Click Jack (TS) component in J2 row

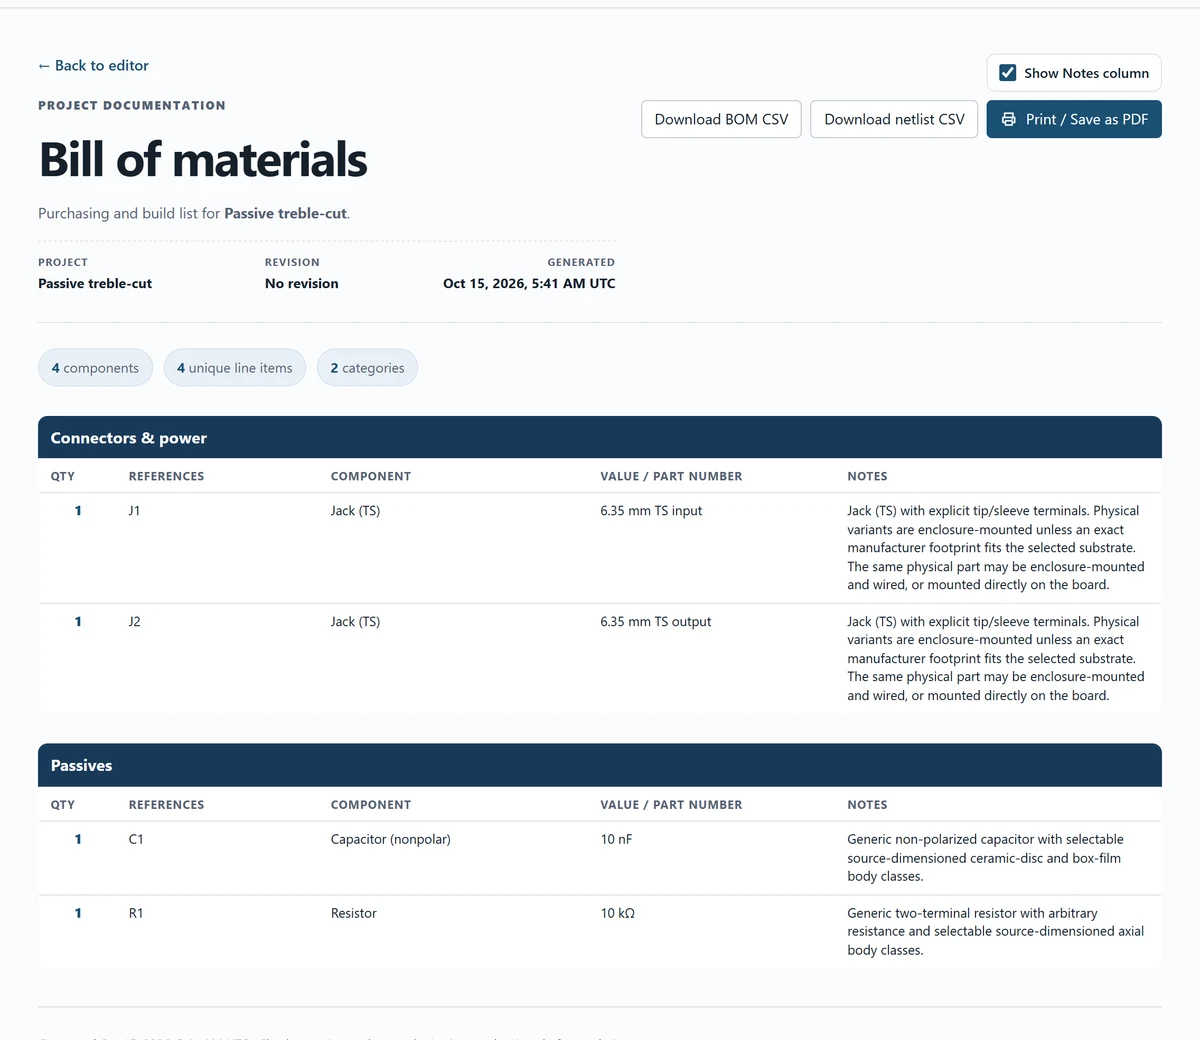pos(355,622)
